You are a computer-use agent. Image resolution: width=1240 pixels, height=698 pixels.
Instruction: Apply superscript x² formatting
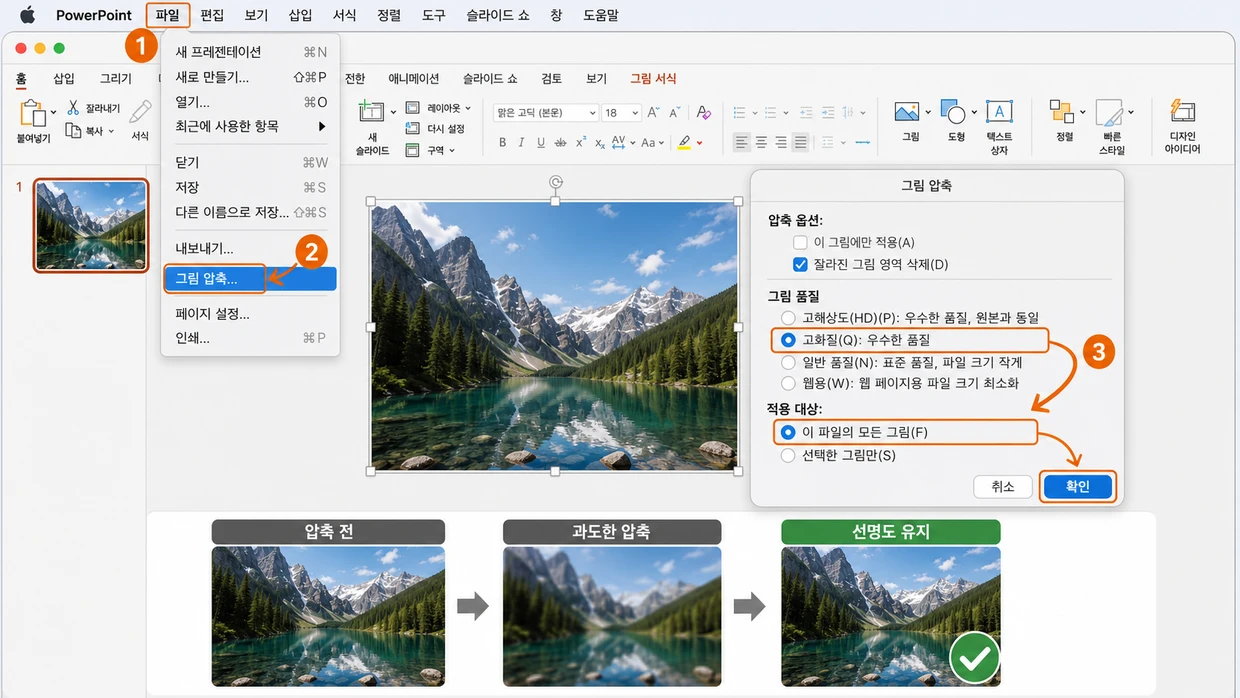pos(580,143)
